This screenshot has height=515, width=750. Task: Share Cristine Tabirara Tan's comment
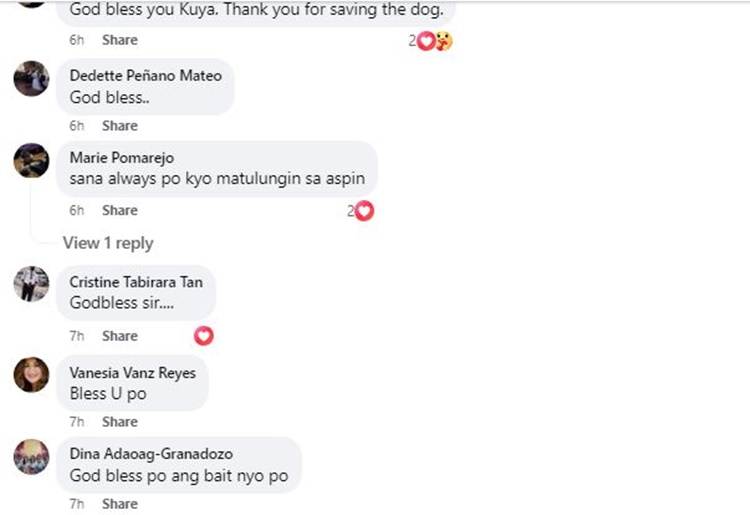120,336
